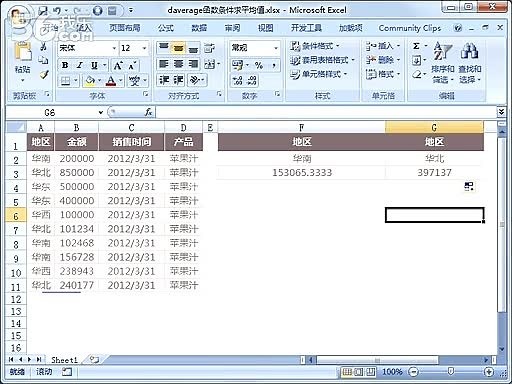
Task: Click 删除 in the cells group
Action: 383,60
